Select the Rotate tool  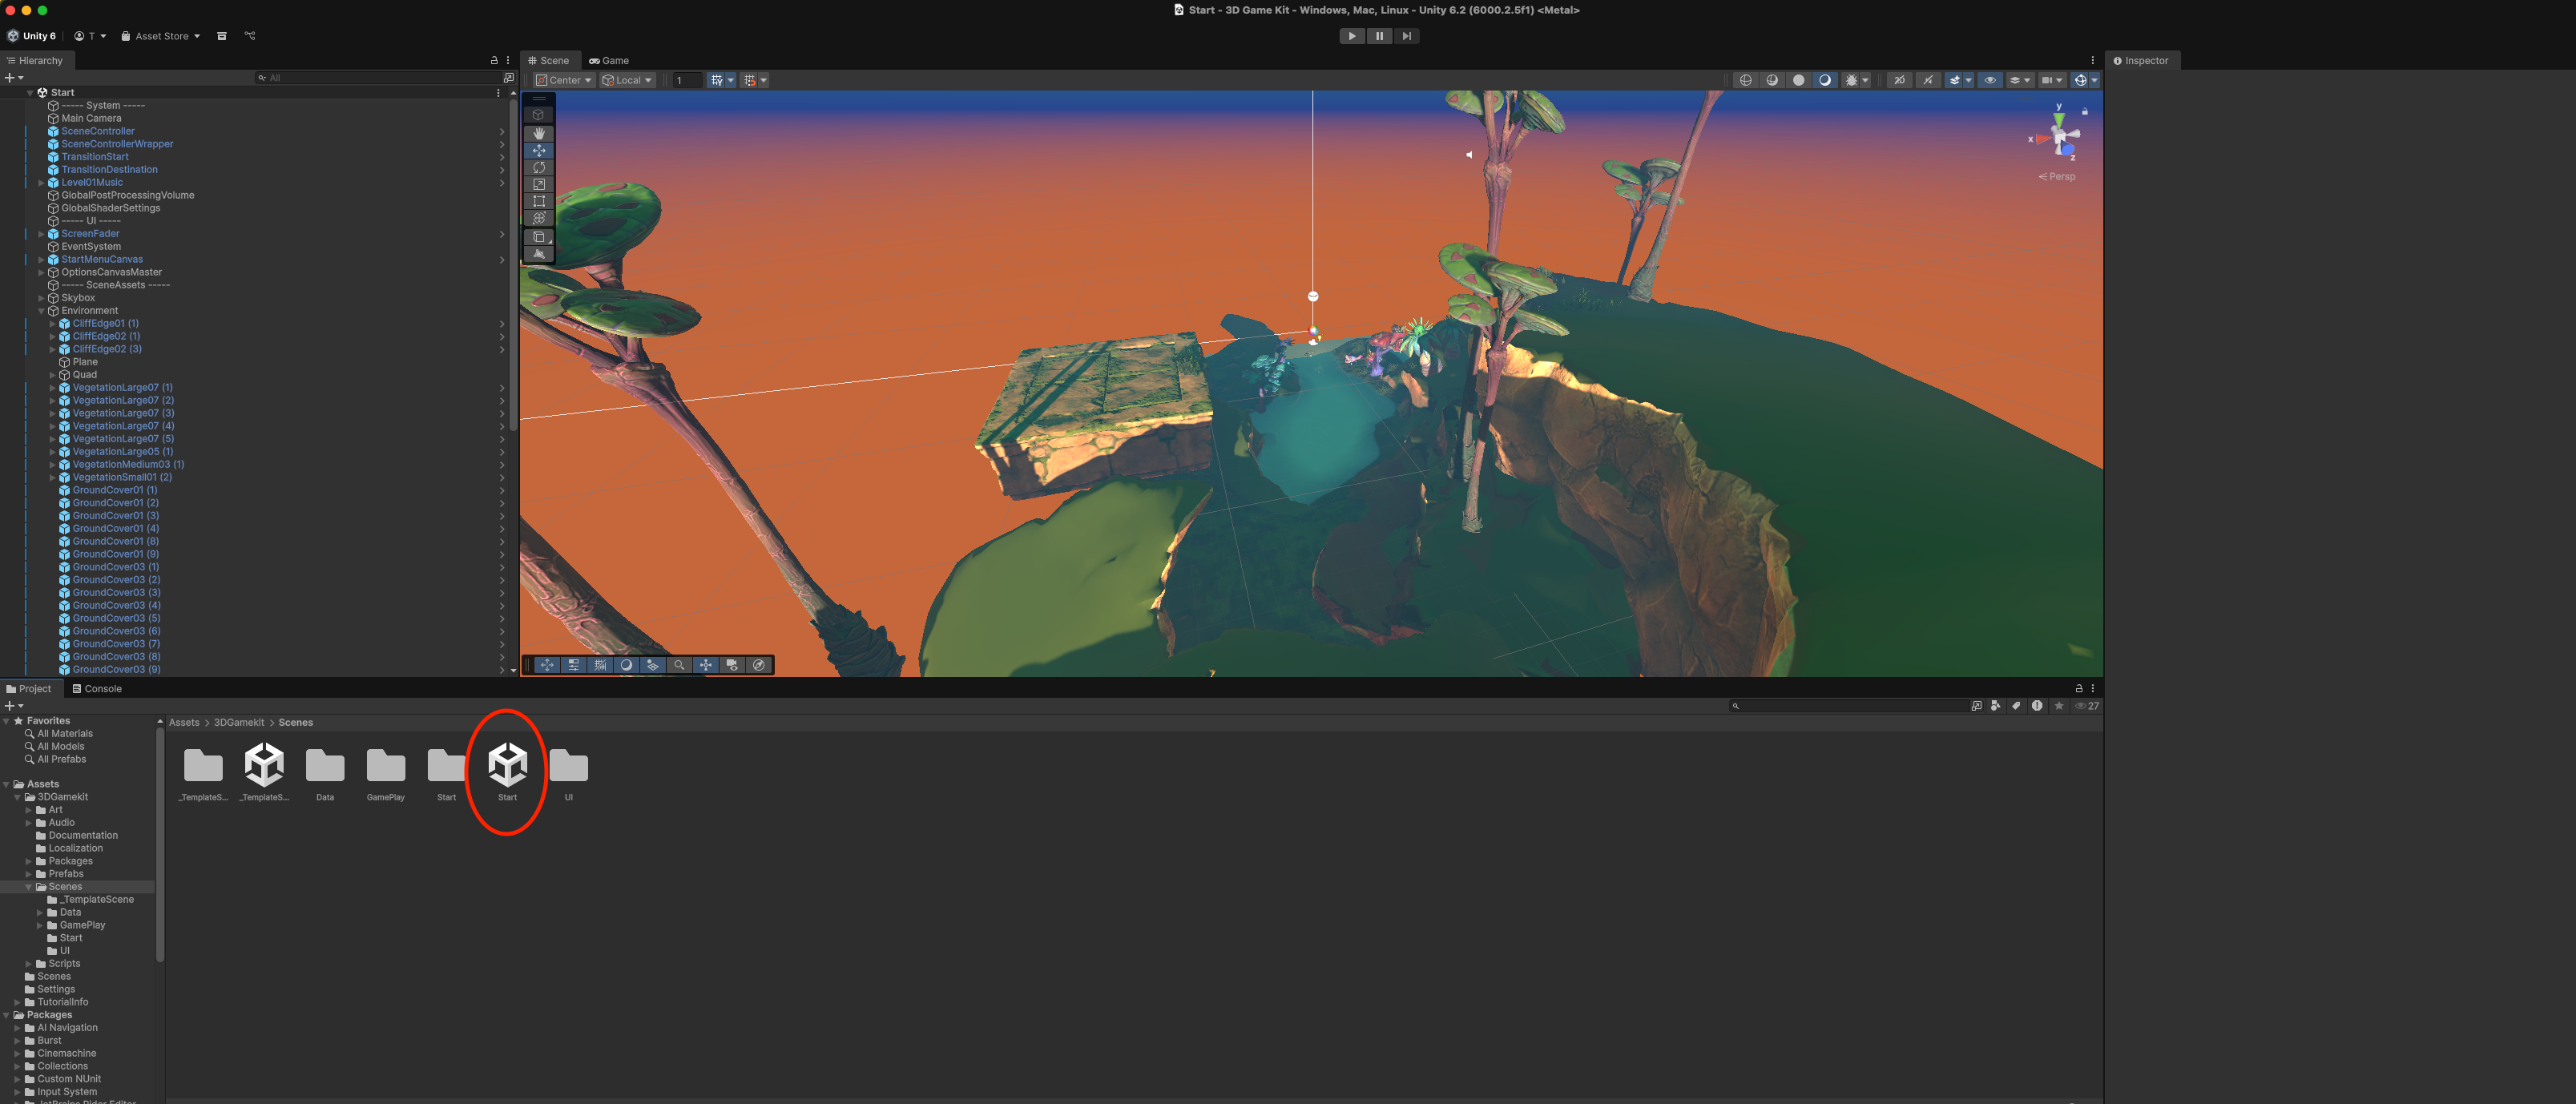click(x=539, y=167)
